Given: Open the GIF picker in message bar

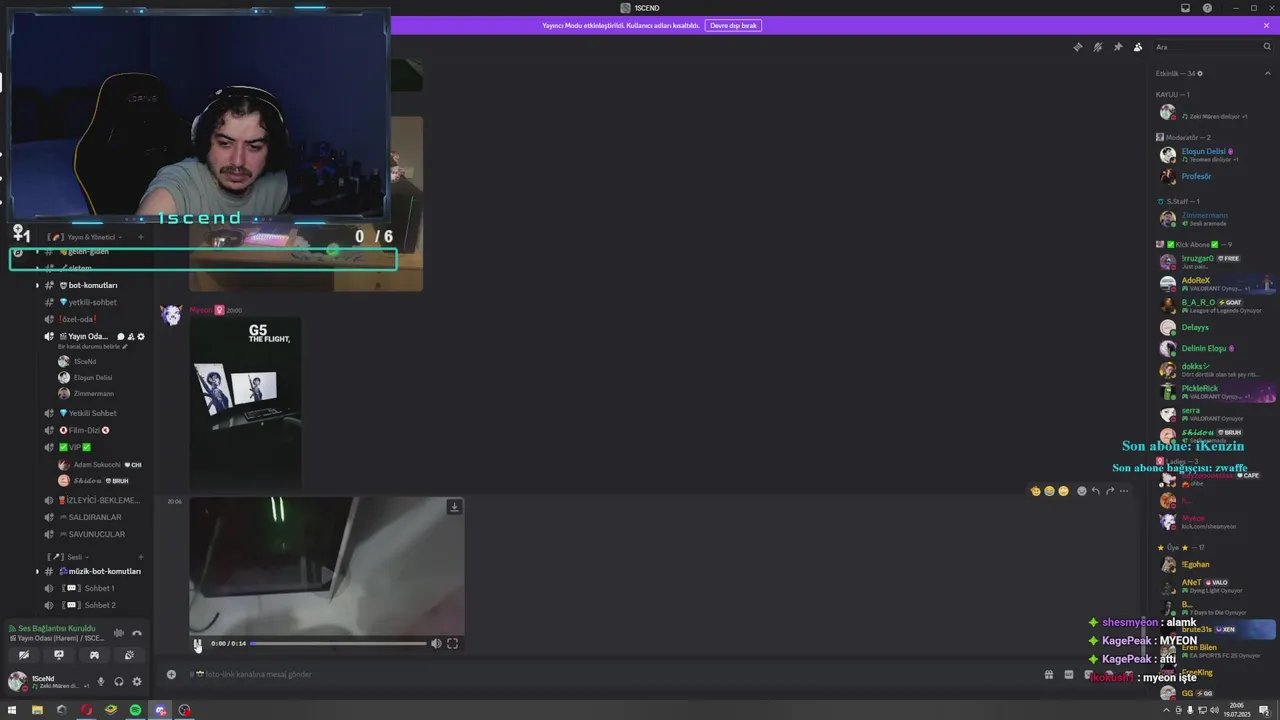Looking at the screenshot, I should tap(1068, 675).
